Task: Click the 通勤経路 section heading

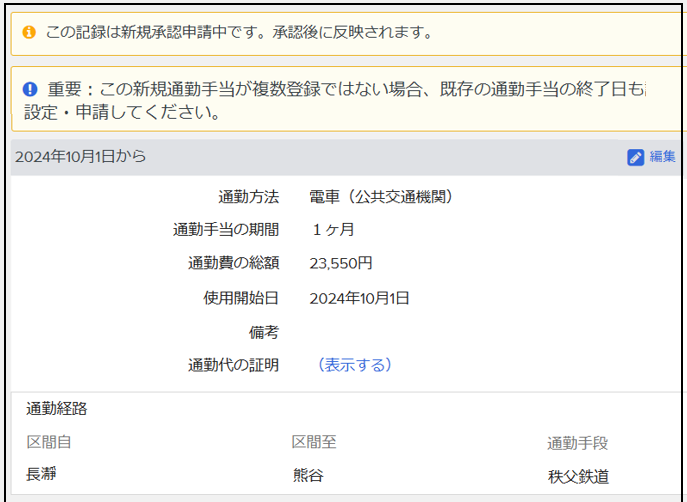Action: click(x=56, y=409)
